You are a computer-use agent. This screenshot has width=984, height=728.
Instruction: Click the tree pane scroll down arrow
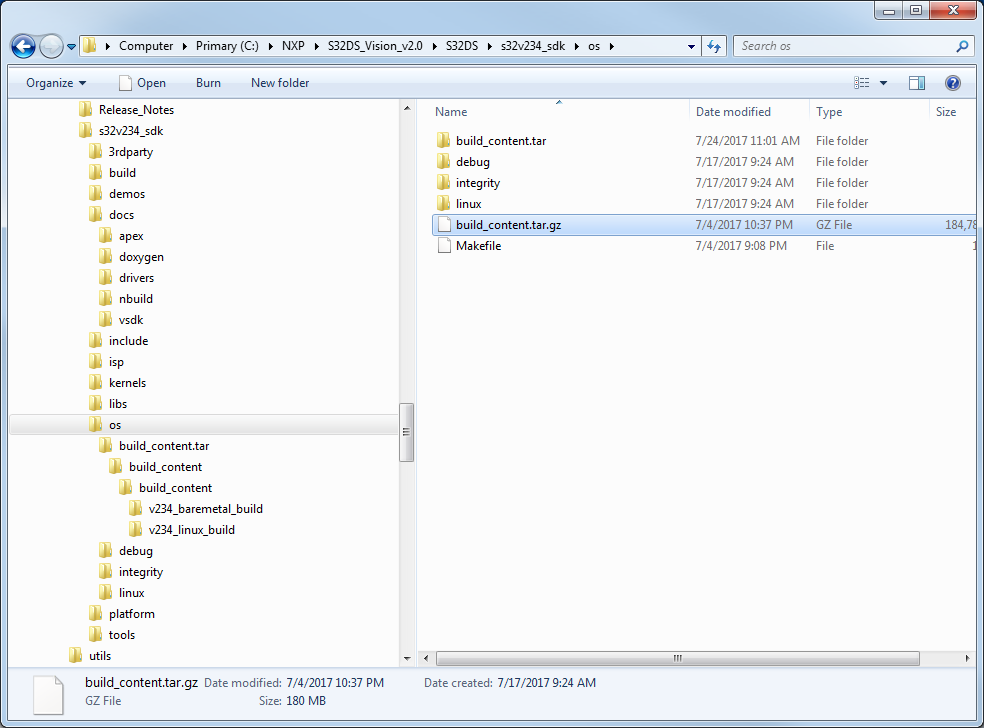coord(407,658)
